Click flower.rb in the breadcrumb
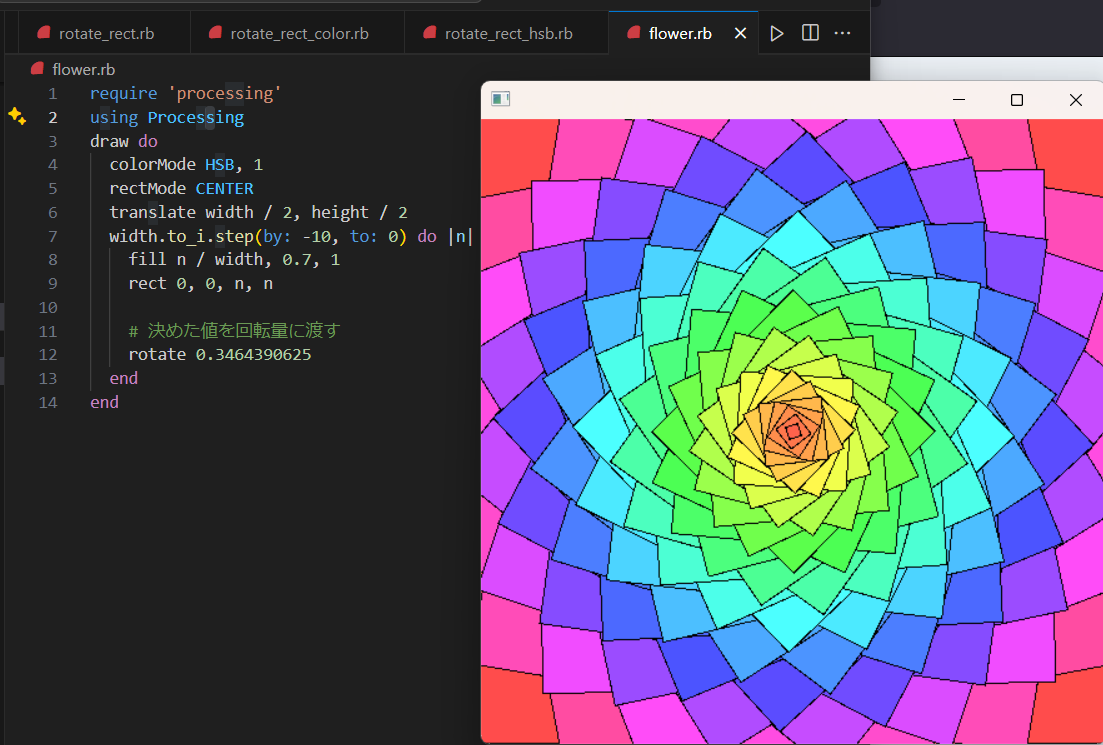 click(x=83, y=69)
